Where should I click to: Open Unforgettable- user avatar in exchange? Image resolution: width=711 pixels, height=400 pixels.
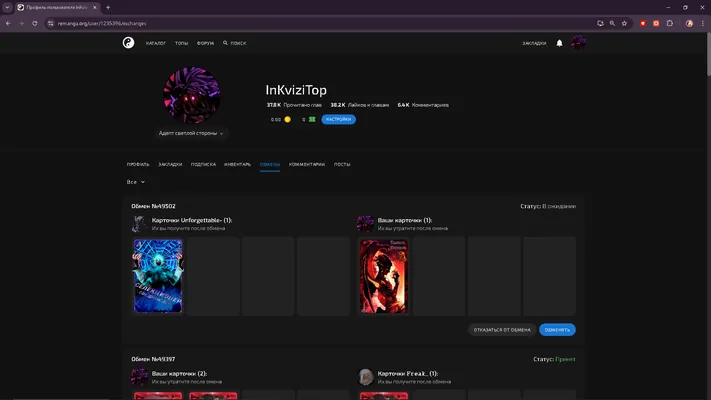139,224
